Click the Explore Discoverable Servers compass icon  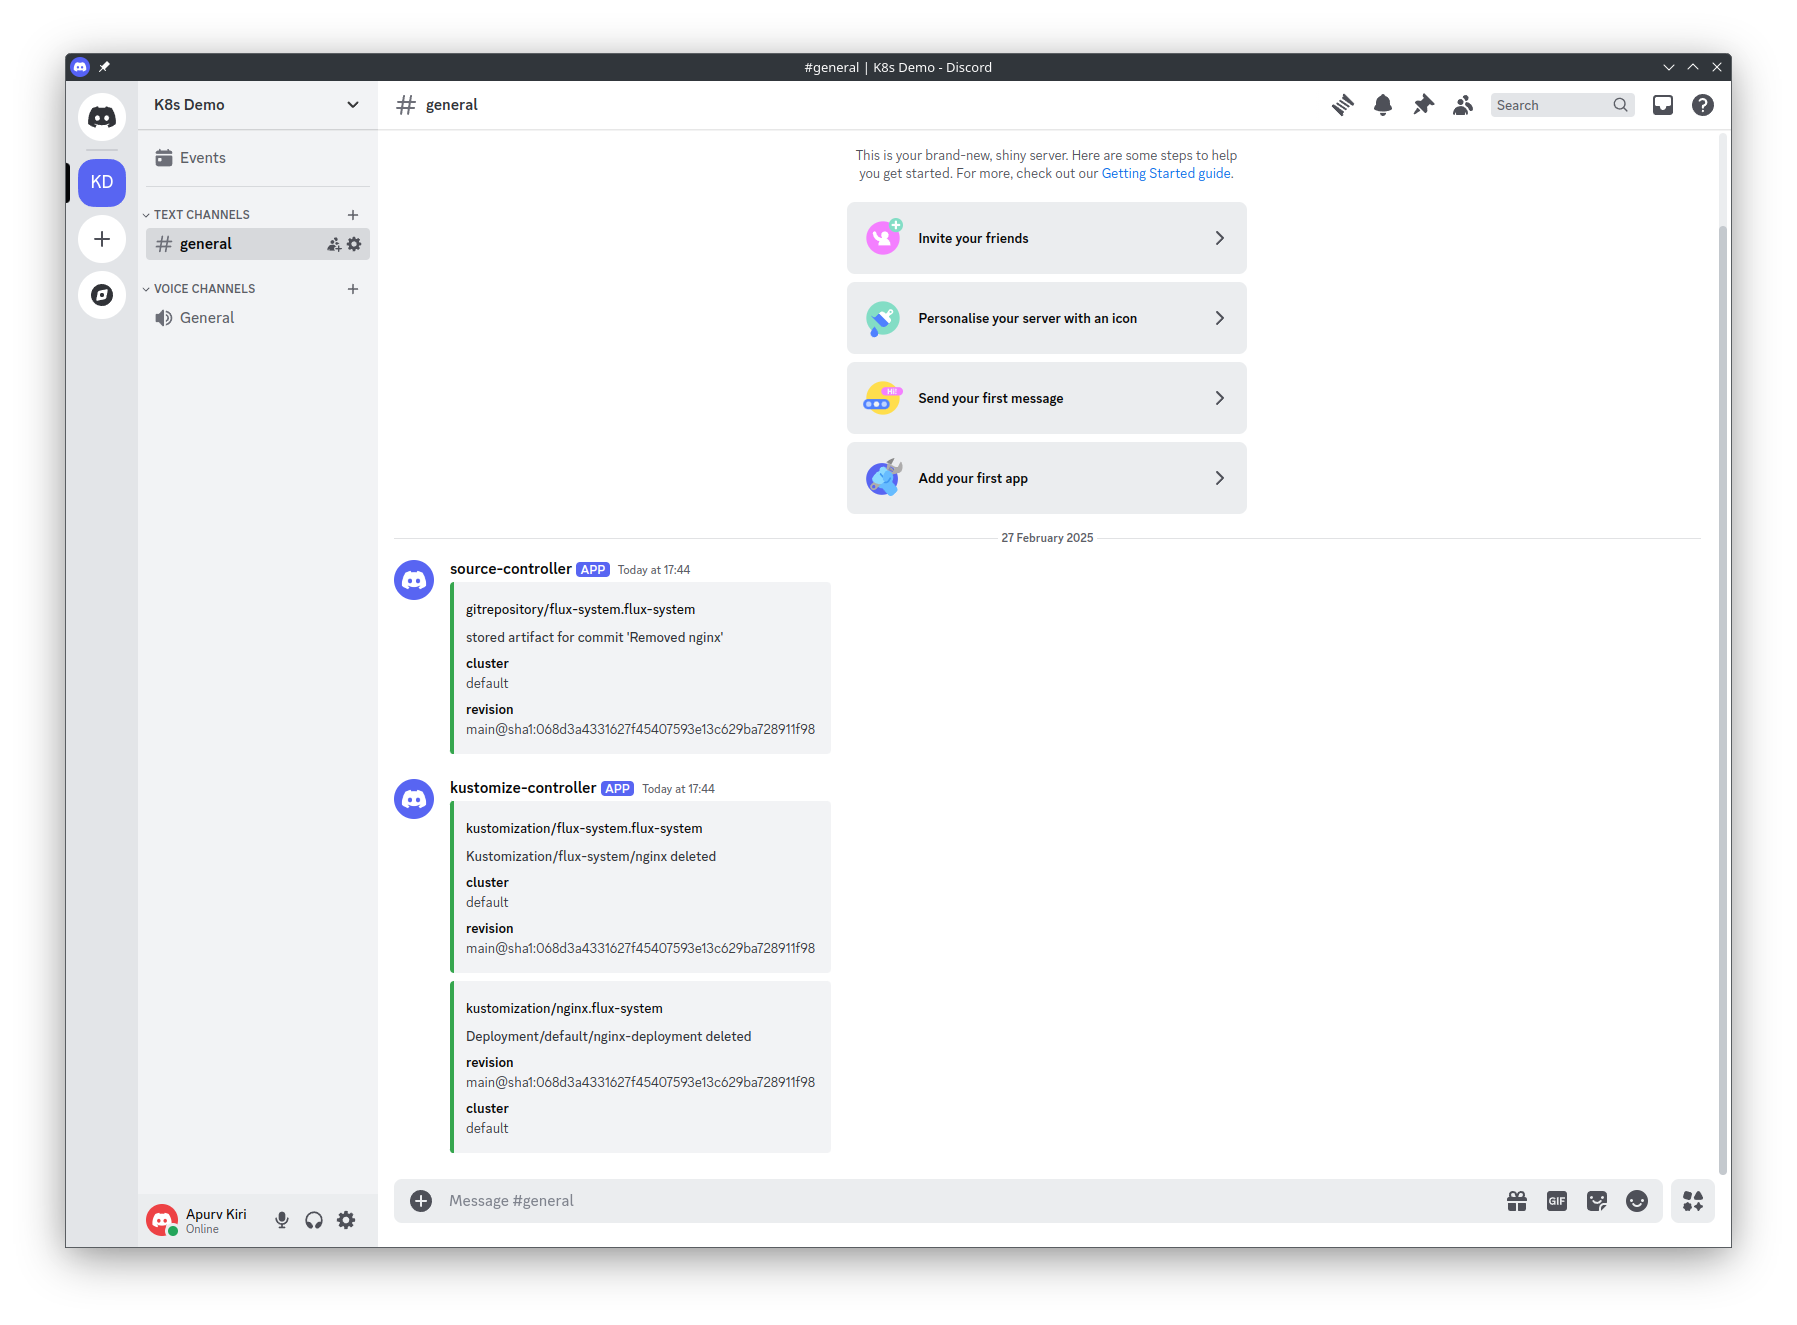tap(102, 295)
